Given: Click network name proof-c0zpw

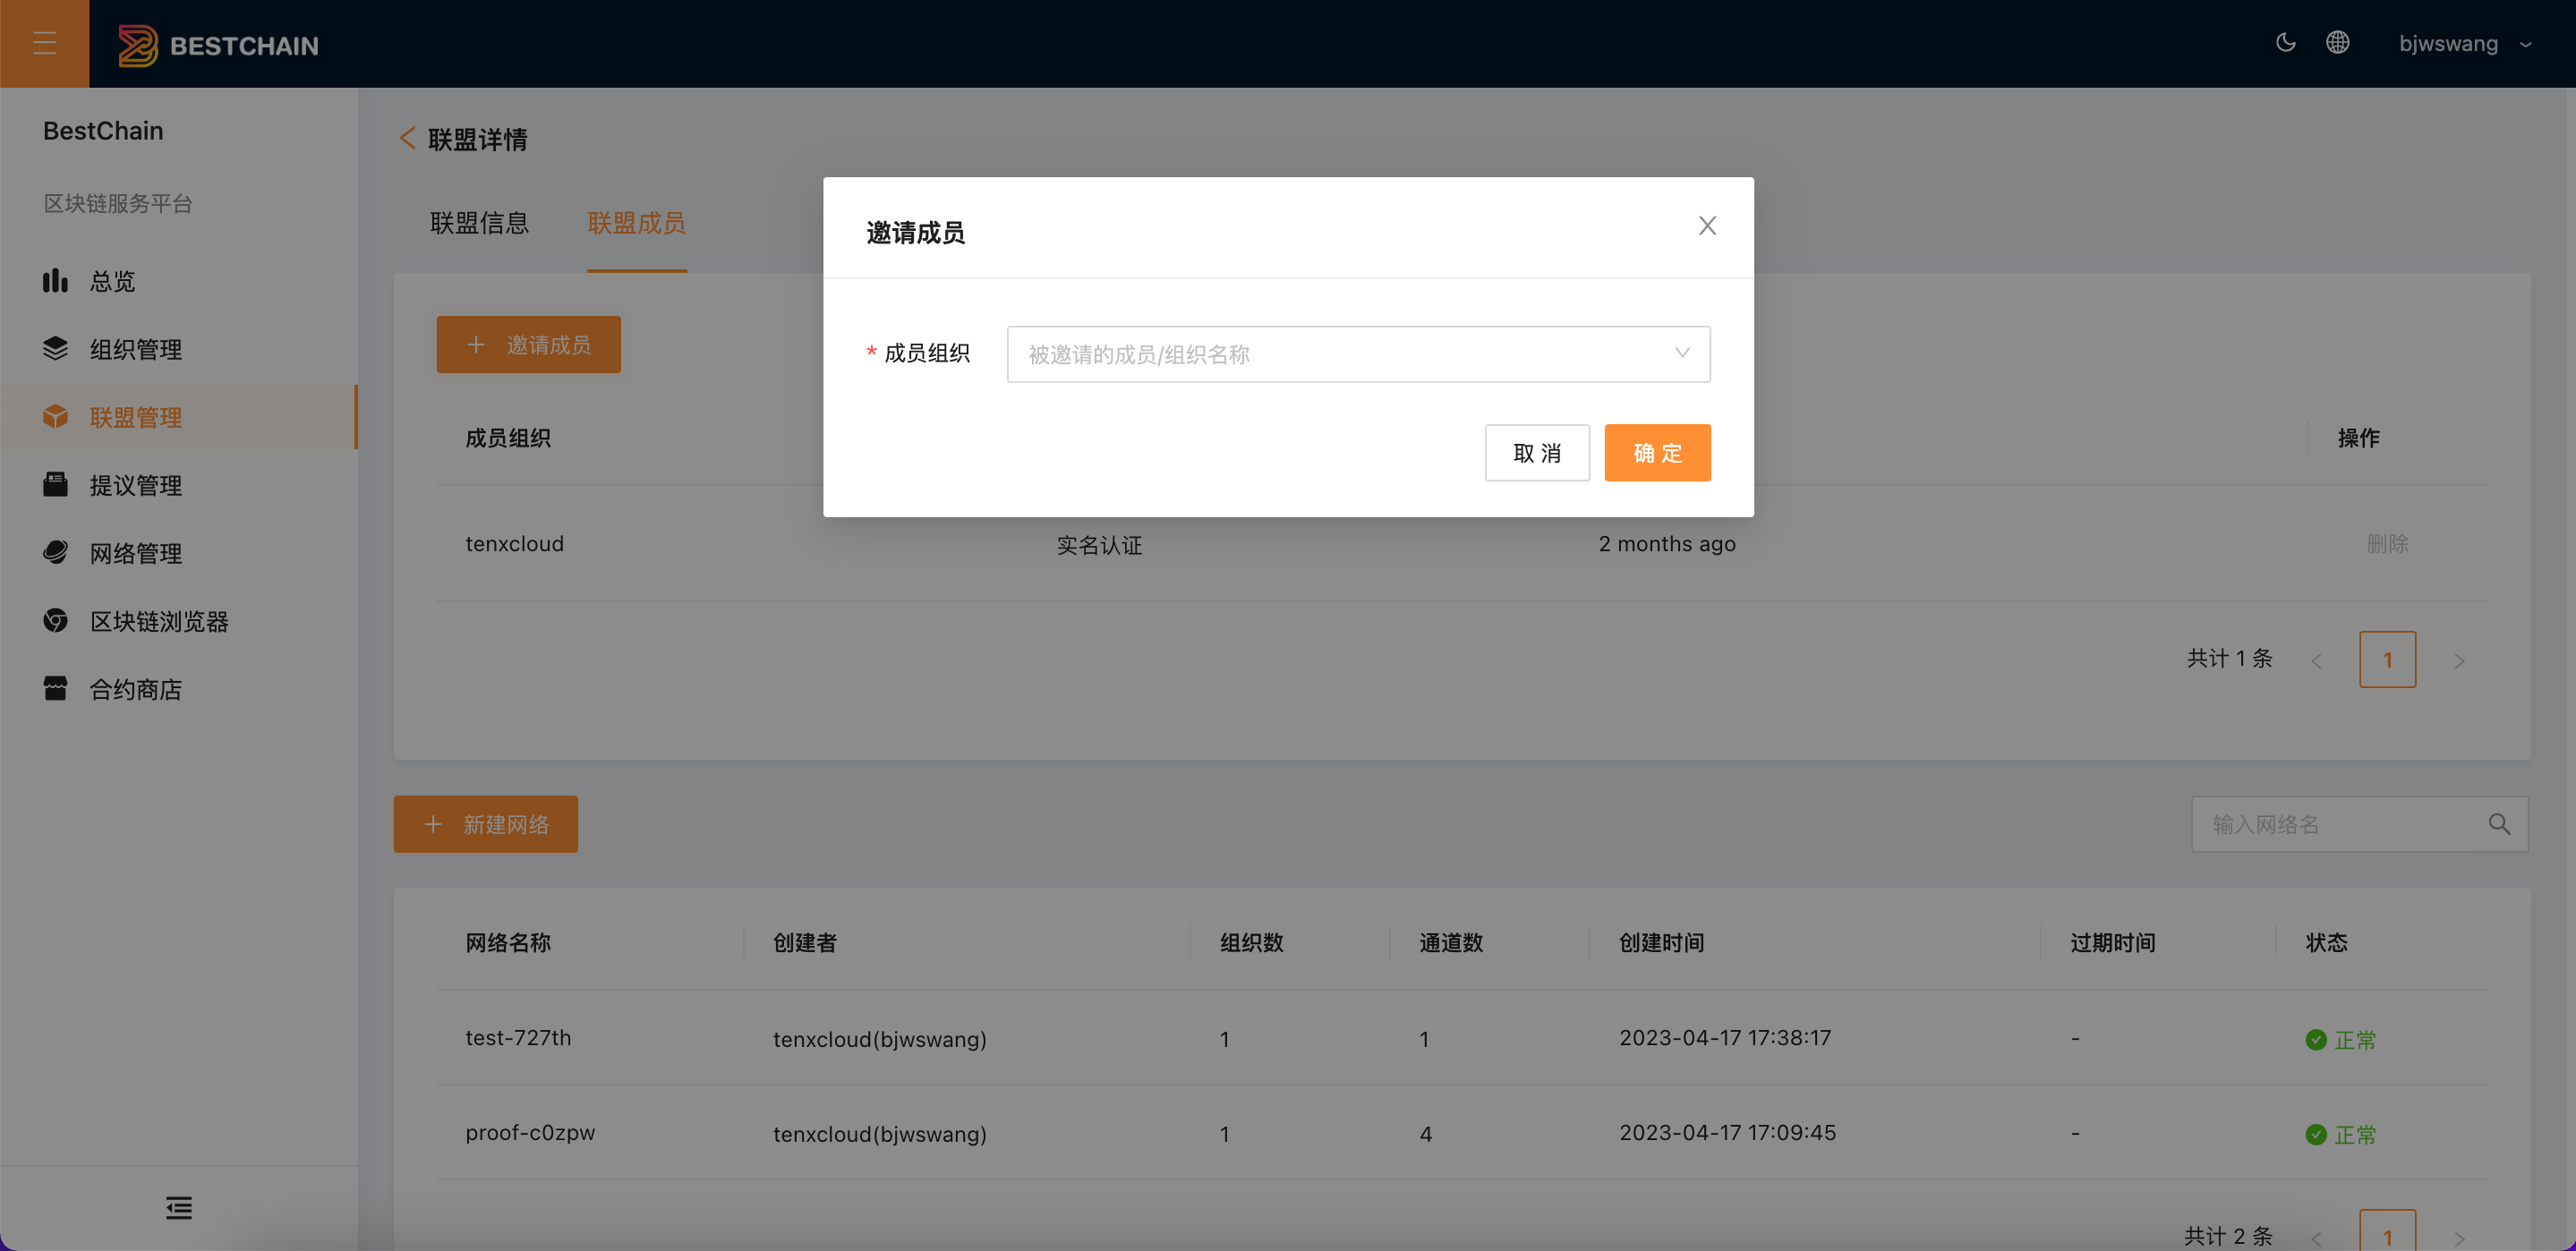Looking at the screenshot, I should point(530,1132).
